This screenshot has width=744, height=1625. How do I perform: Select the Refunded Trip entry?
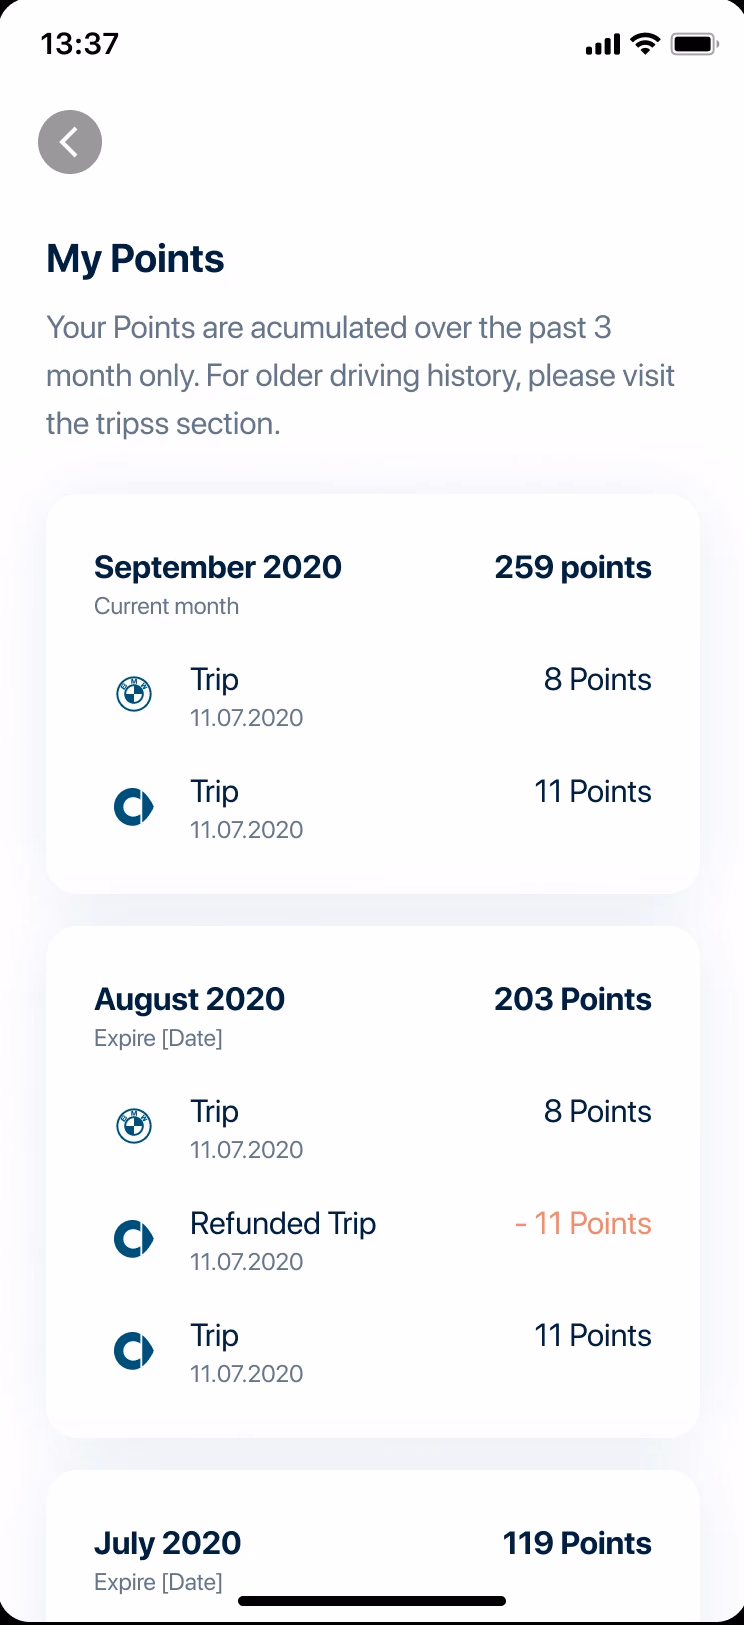tap(283, 1224)
